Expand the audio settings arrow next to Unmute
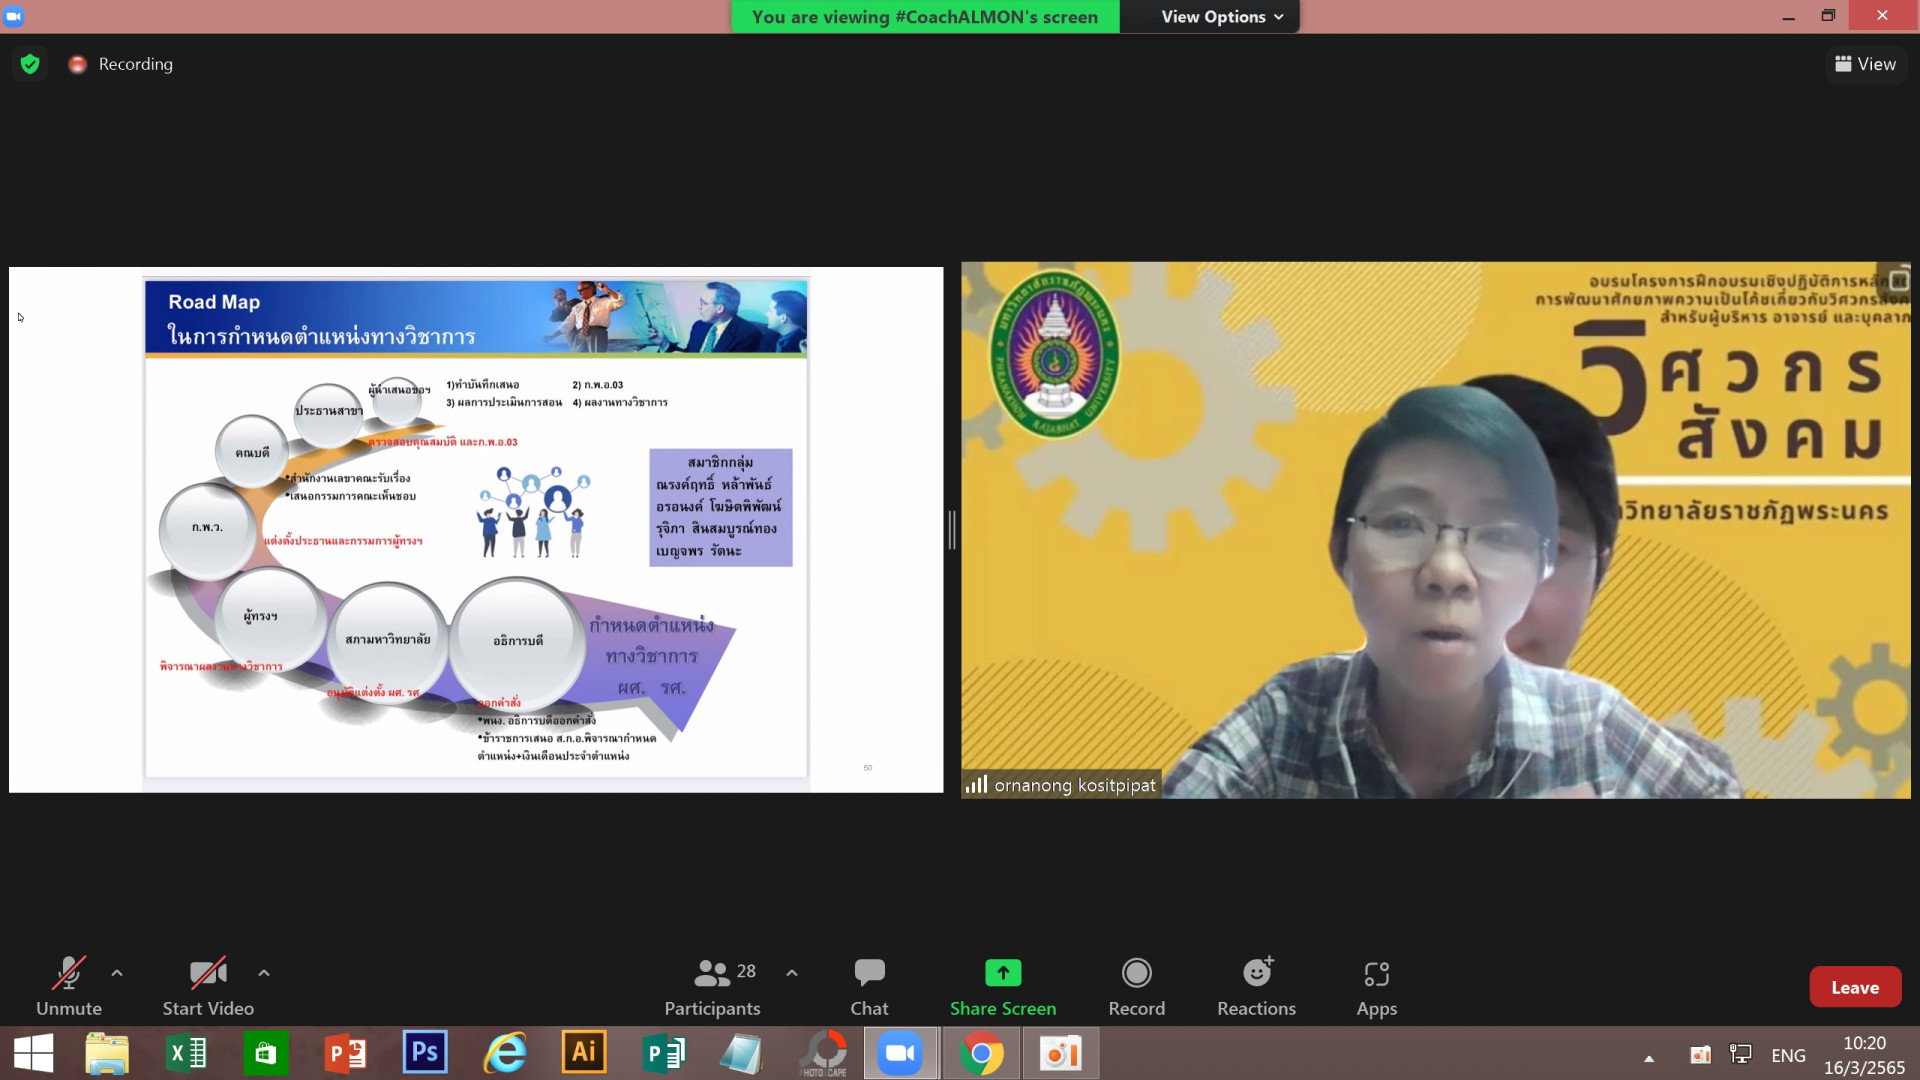 [117, 973]
